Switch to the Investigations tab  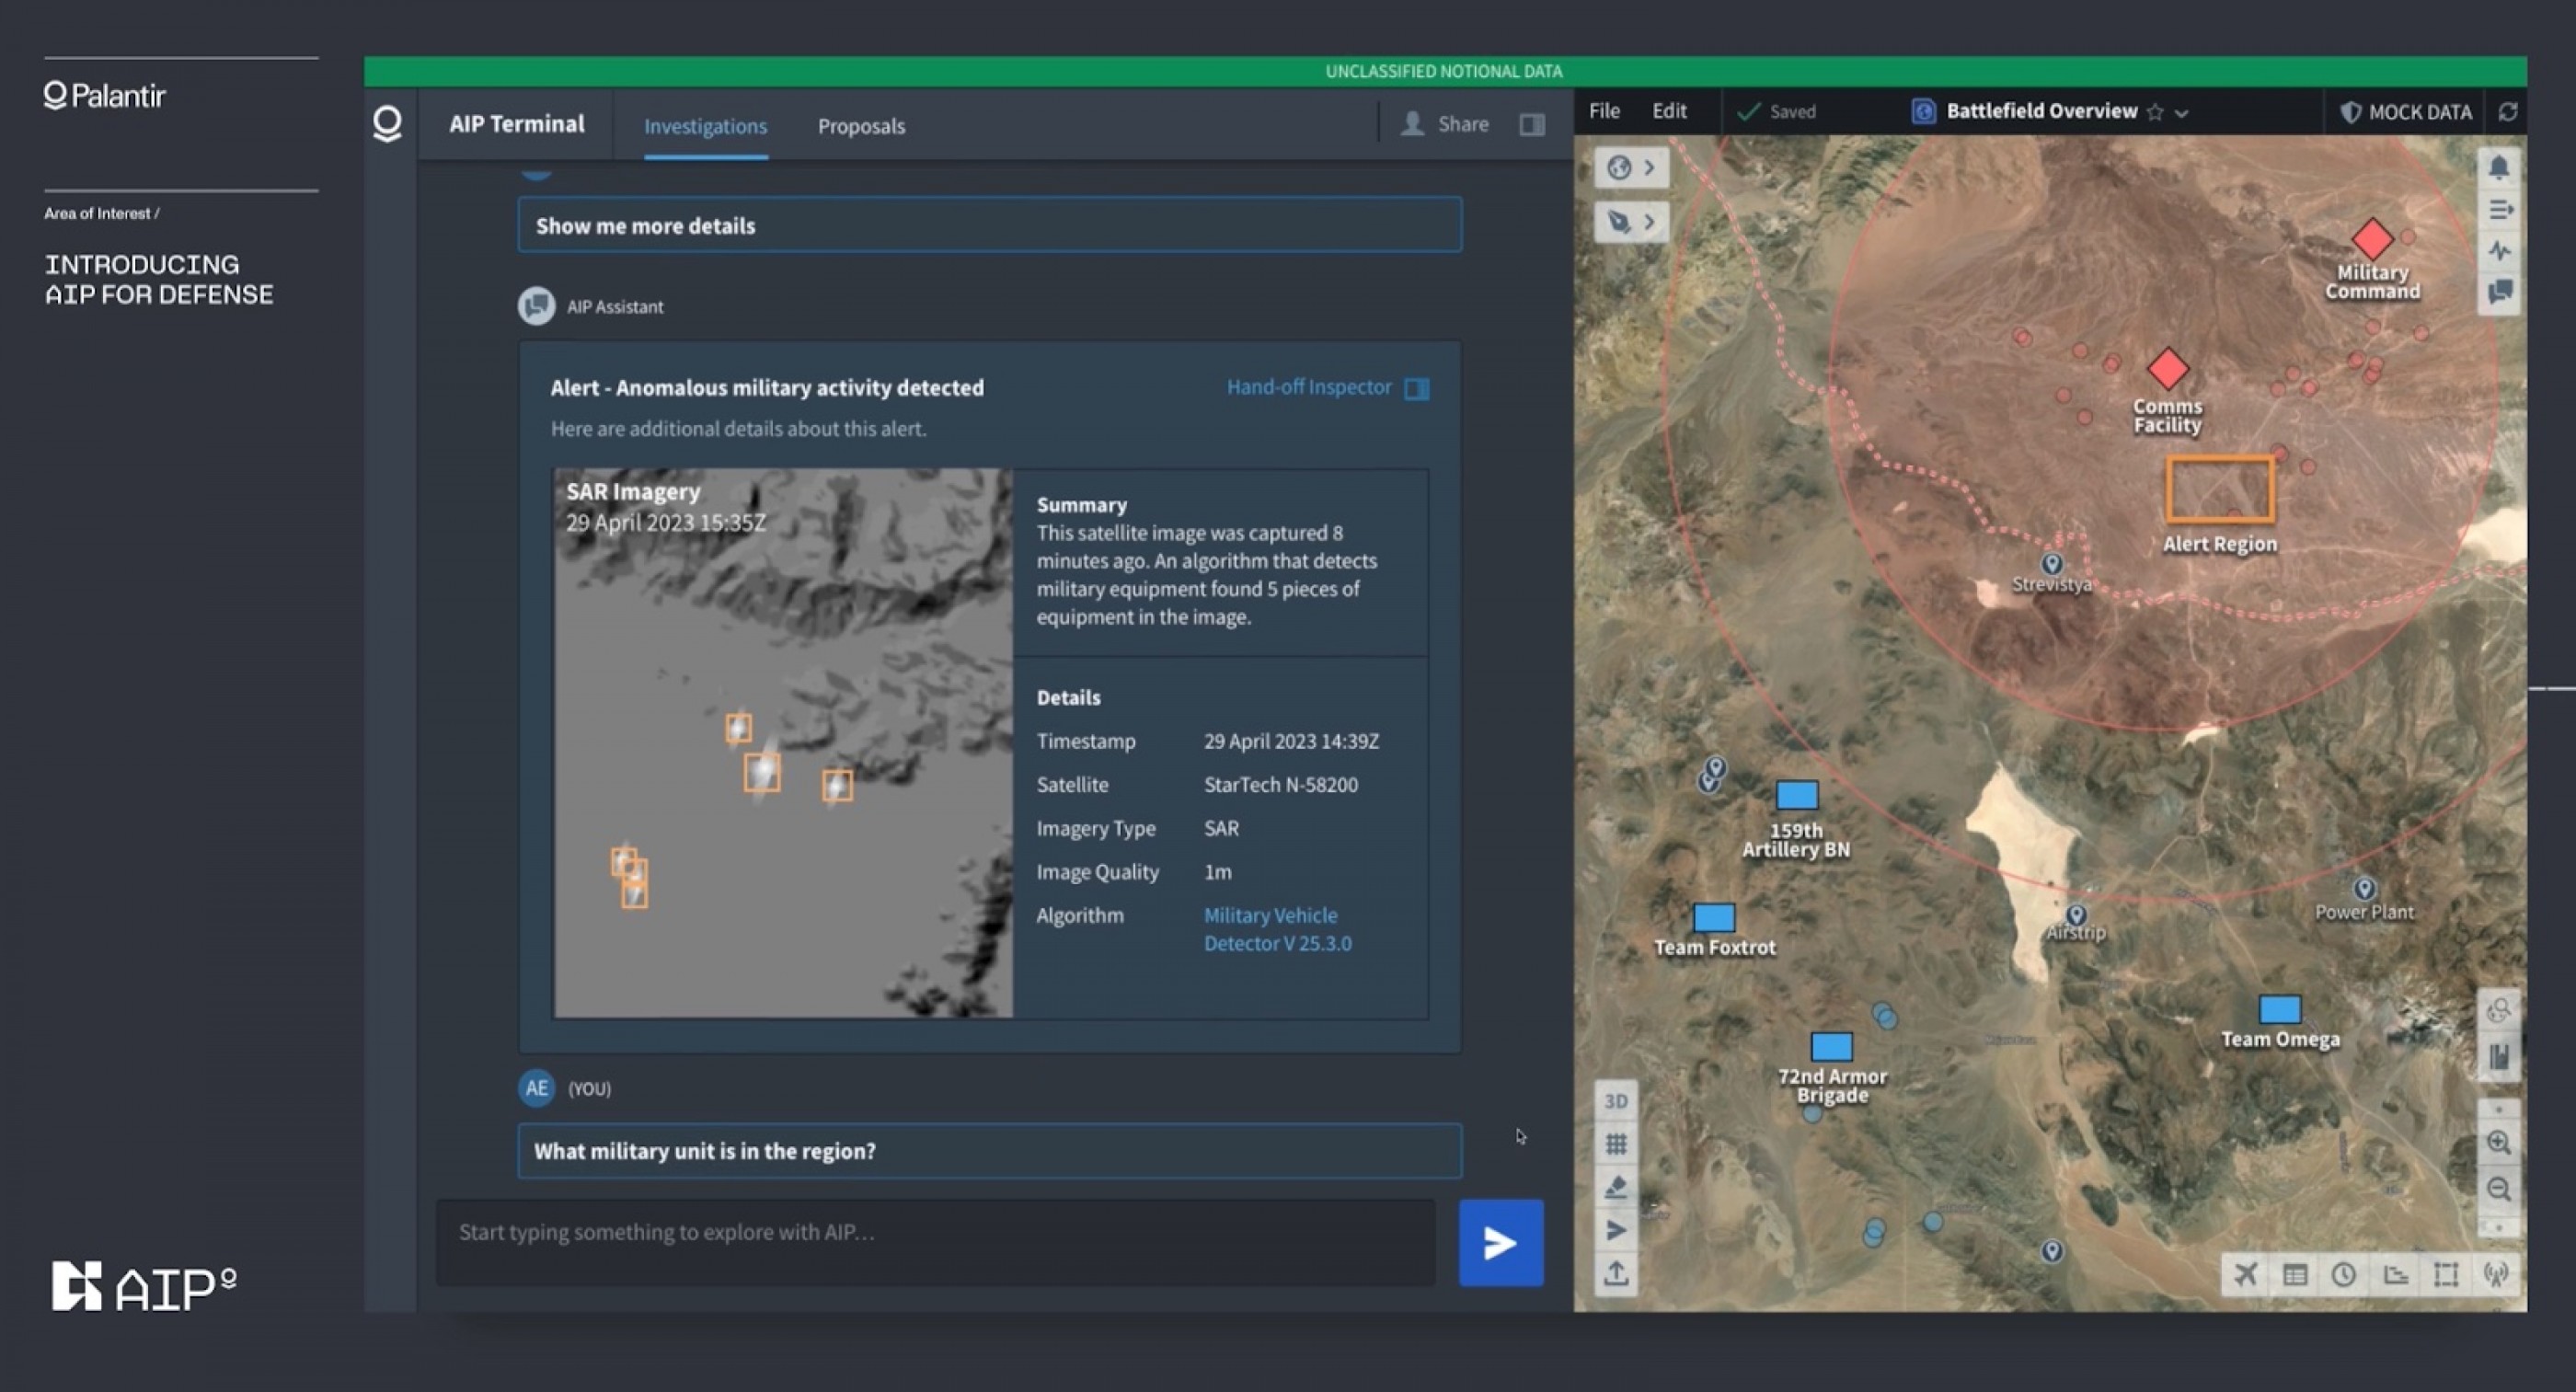[705, 126]
